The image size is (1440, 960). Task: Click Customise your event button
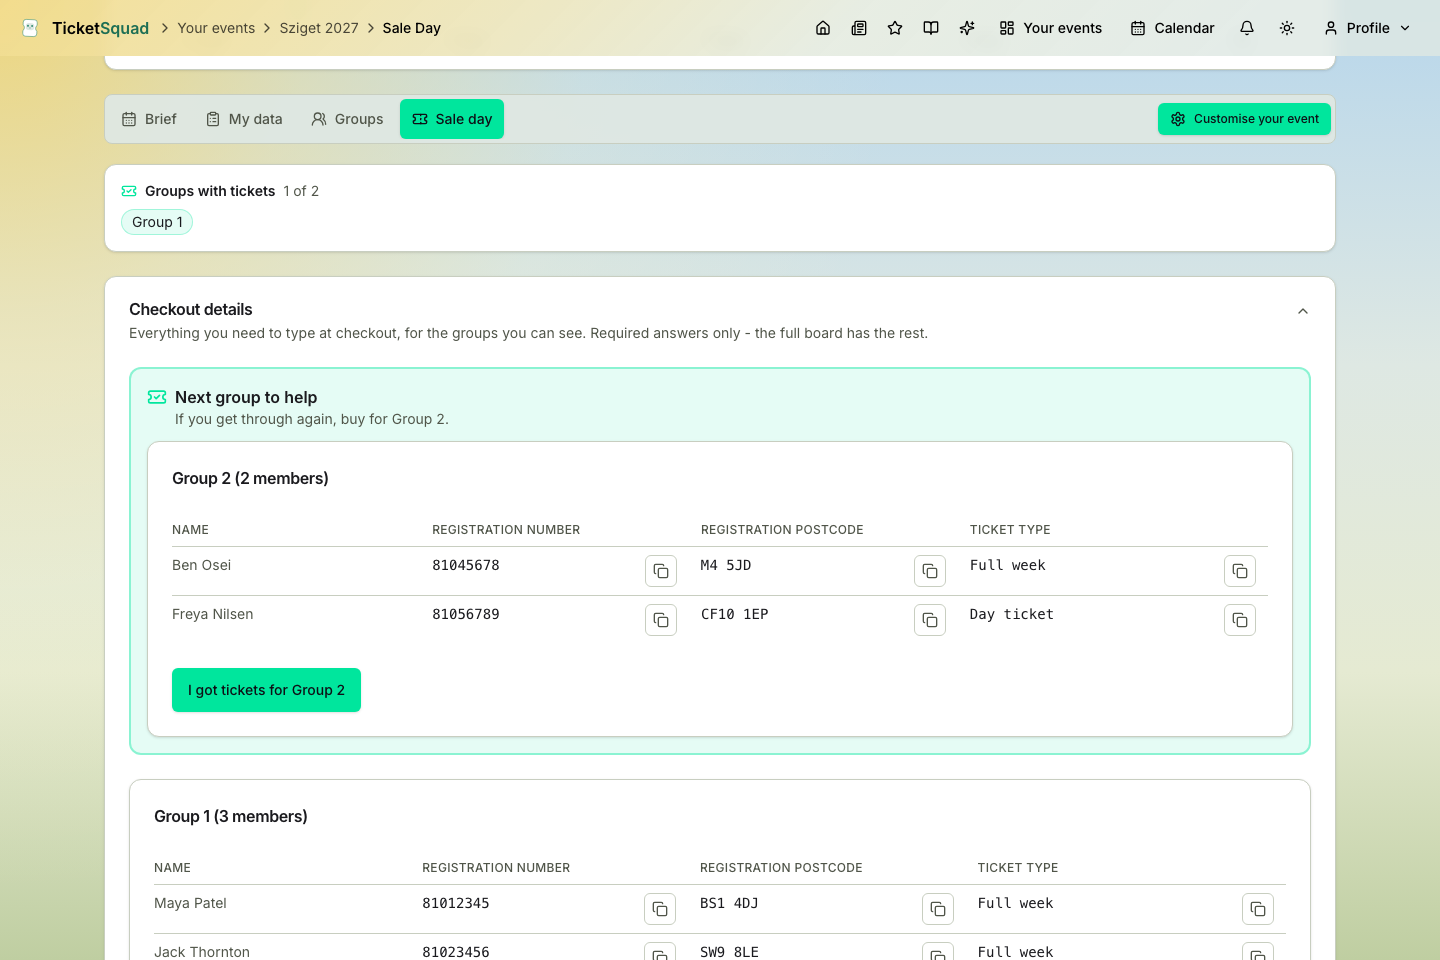point(1244,119)
